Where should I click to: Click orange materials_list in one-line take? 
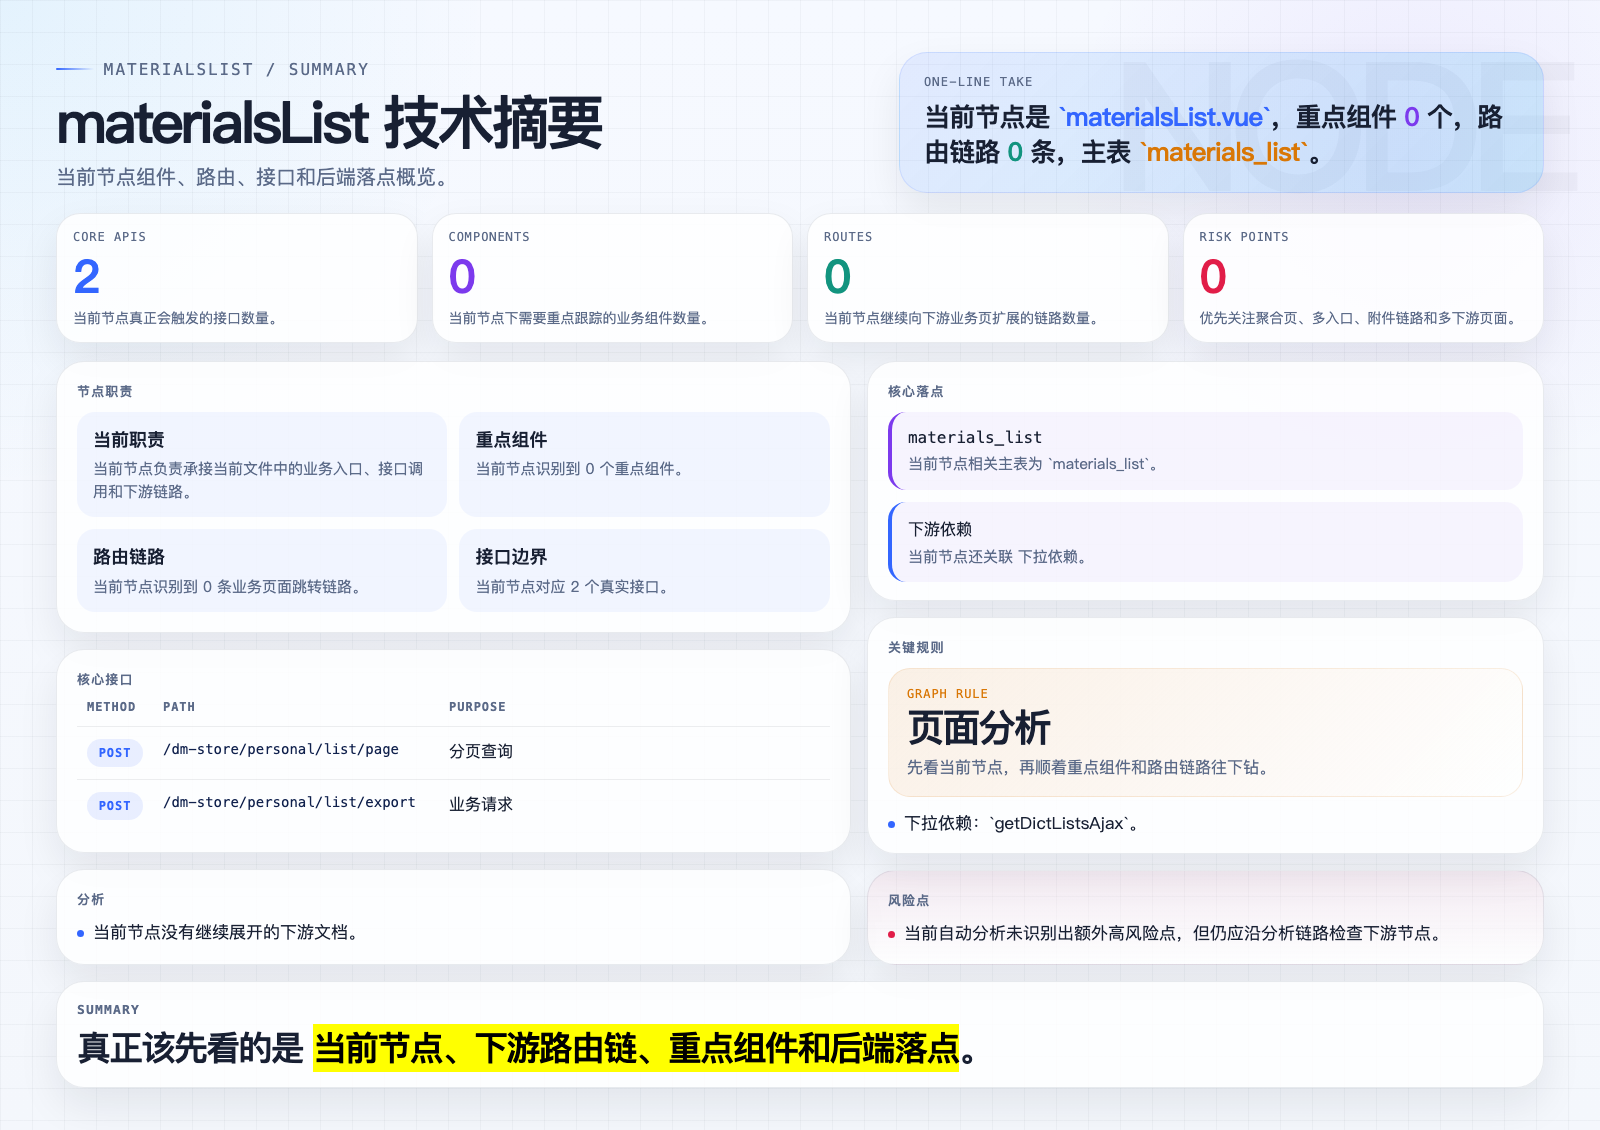(x=1225, y=152)
